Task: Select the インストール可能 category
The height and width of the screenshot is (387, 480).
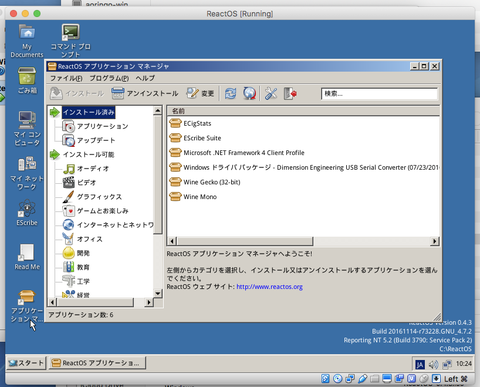Action: 89,155
